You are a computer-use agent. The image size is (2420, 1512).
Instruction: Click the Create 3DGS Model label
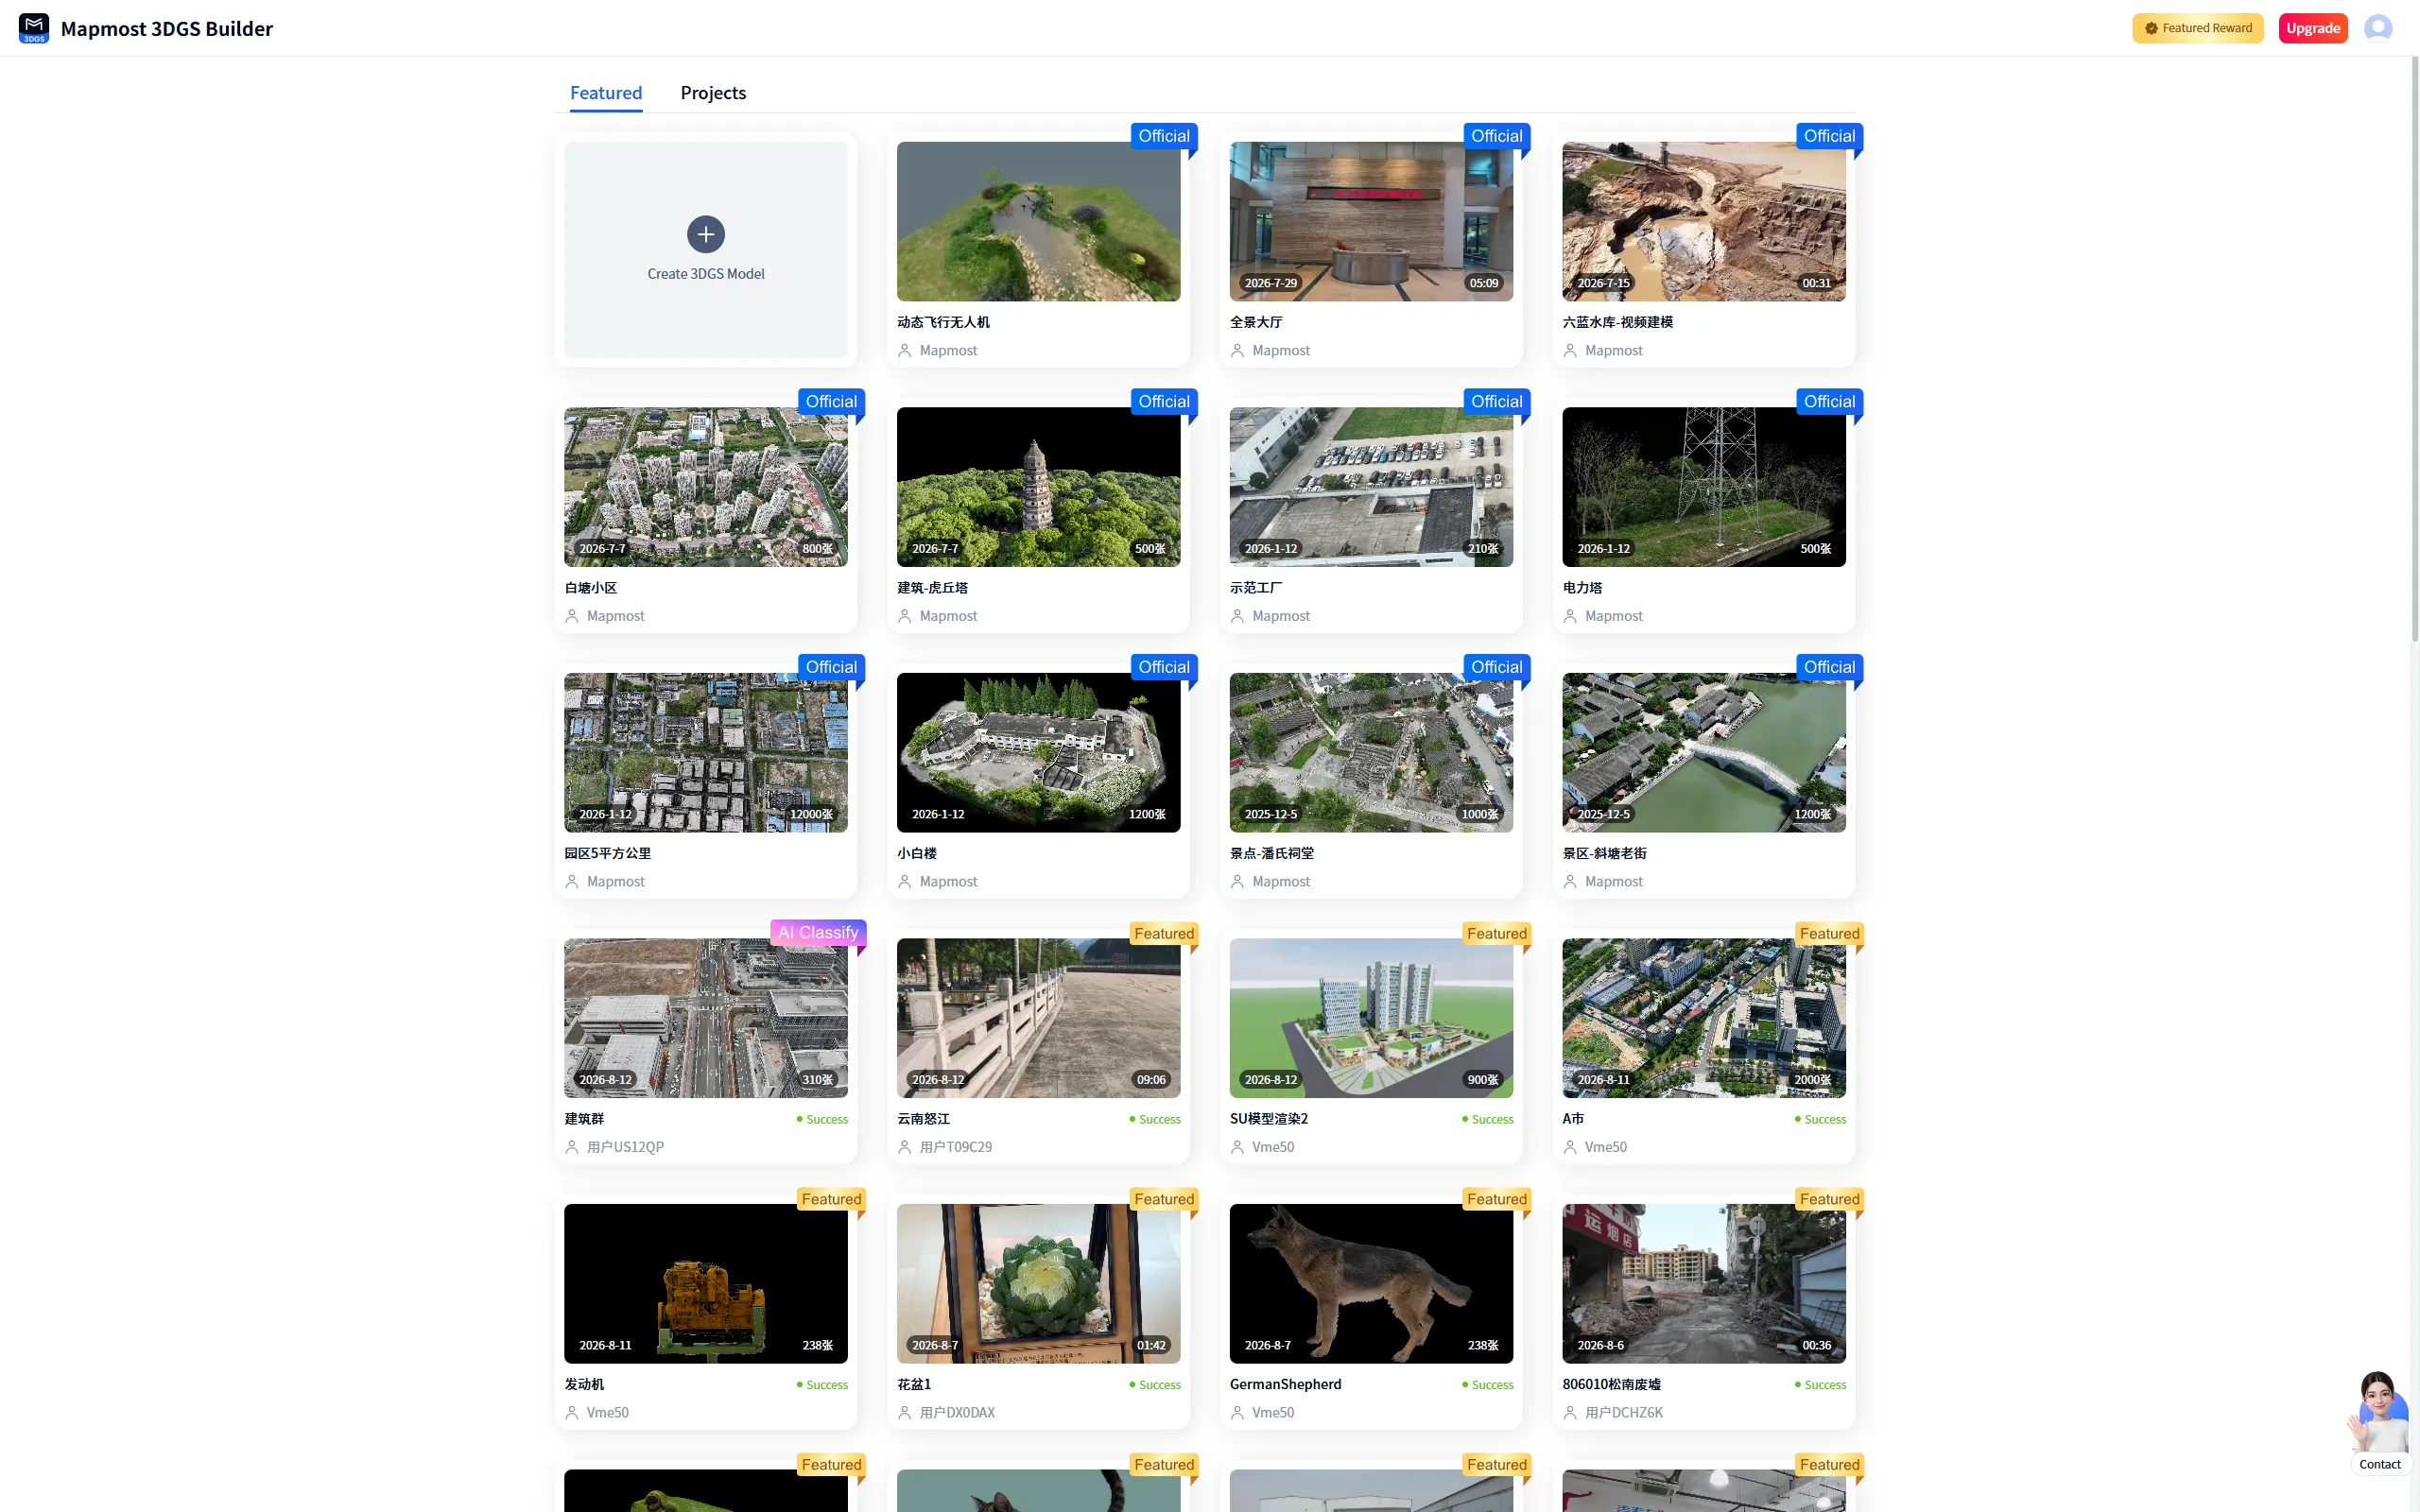click(x=706, y=274)
